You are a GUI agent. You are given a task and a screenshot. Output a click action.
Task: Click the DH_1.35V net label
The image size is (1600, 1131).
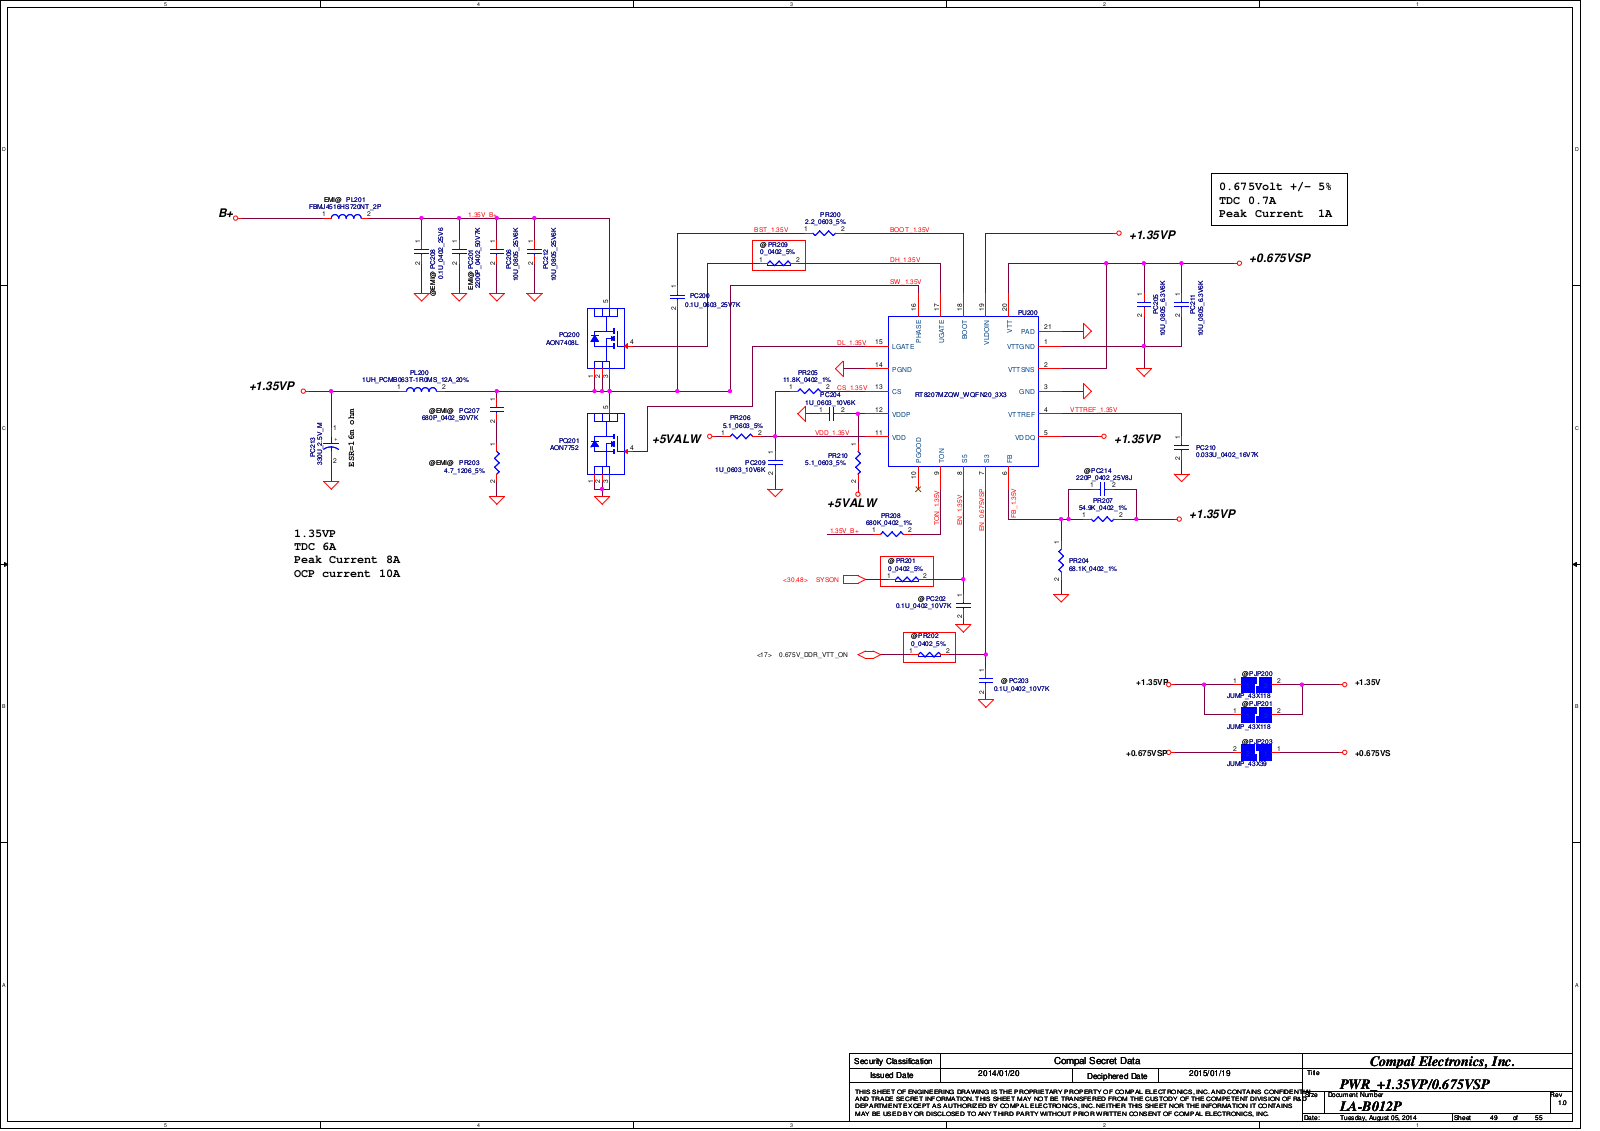click(905, 260)
